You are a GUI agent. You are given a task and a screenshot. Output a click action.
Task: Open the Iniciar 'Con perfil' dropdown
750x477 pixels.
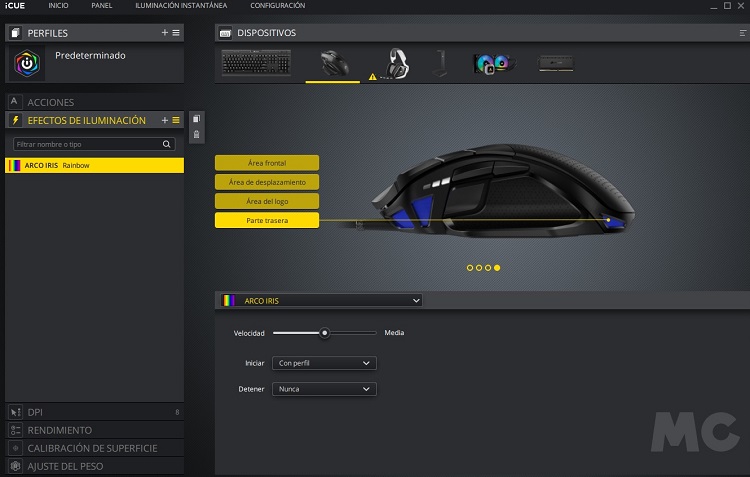tap(323, 363)
